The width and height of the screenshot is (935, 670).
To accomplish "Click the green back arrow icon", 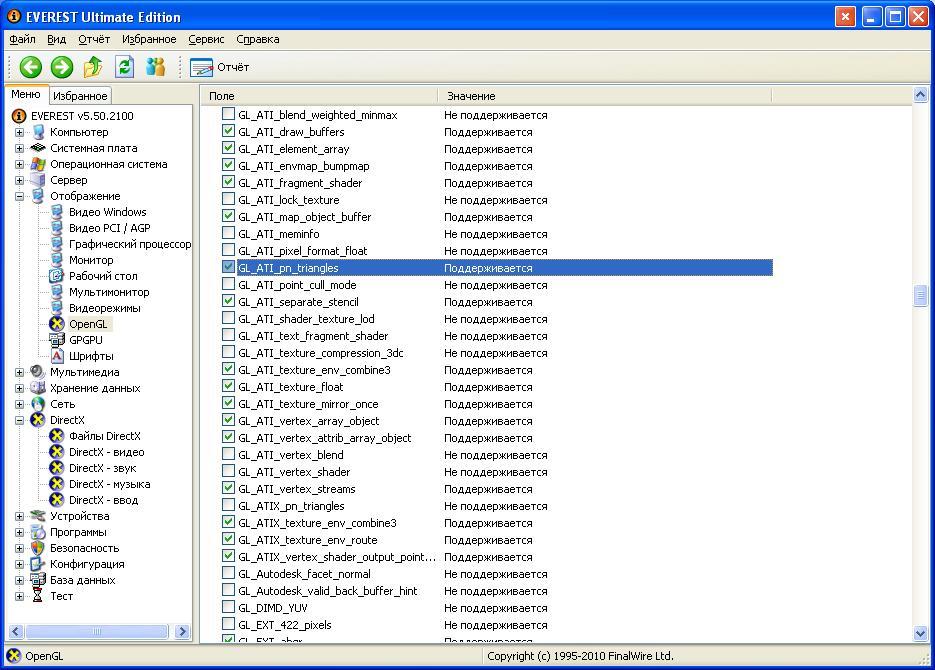I will 30,66.
